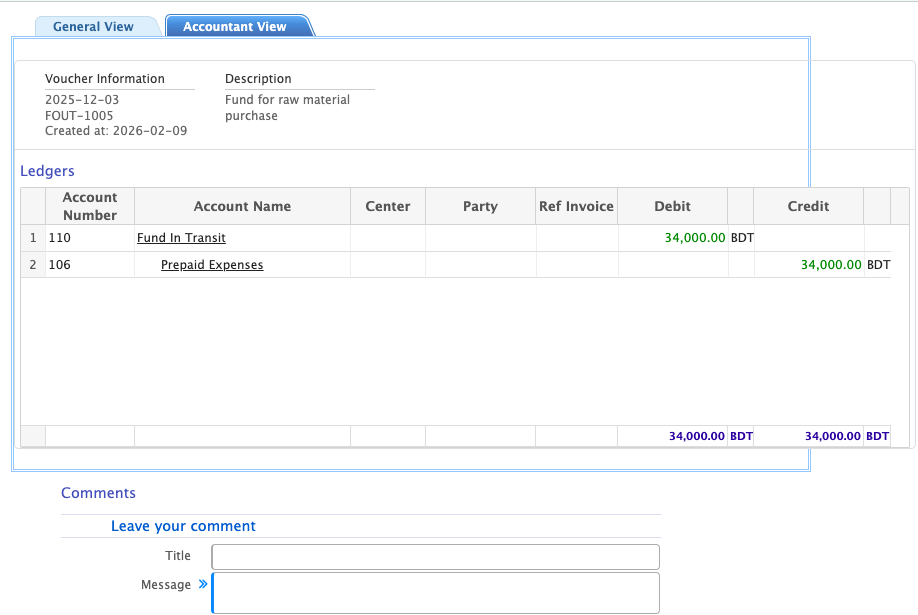Click the Ref Invoice column header
The height and width of the screenshot is (615, 918).
576,206
